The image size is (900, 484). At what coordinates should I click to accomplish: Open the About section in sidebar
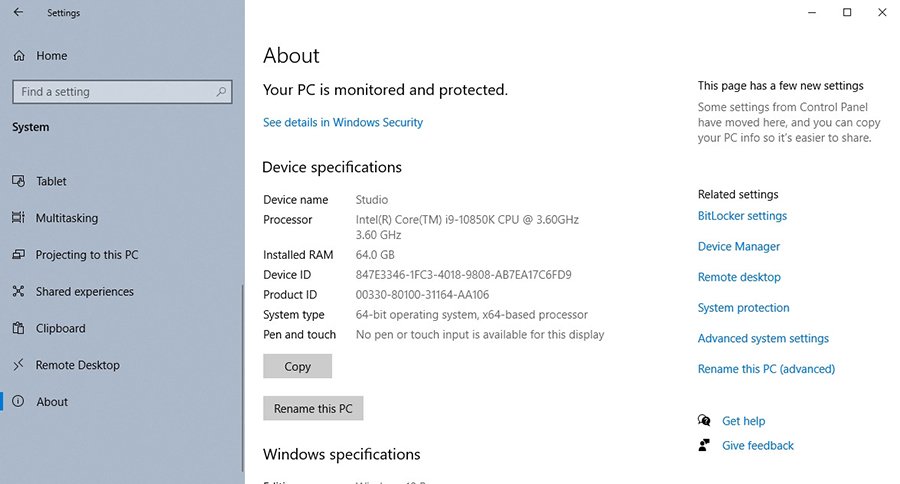coord(52,402)
